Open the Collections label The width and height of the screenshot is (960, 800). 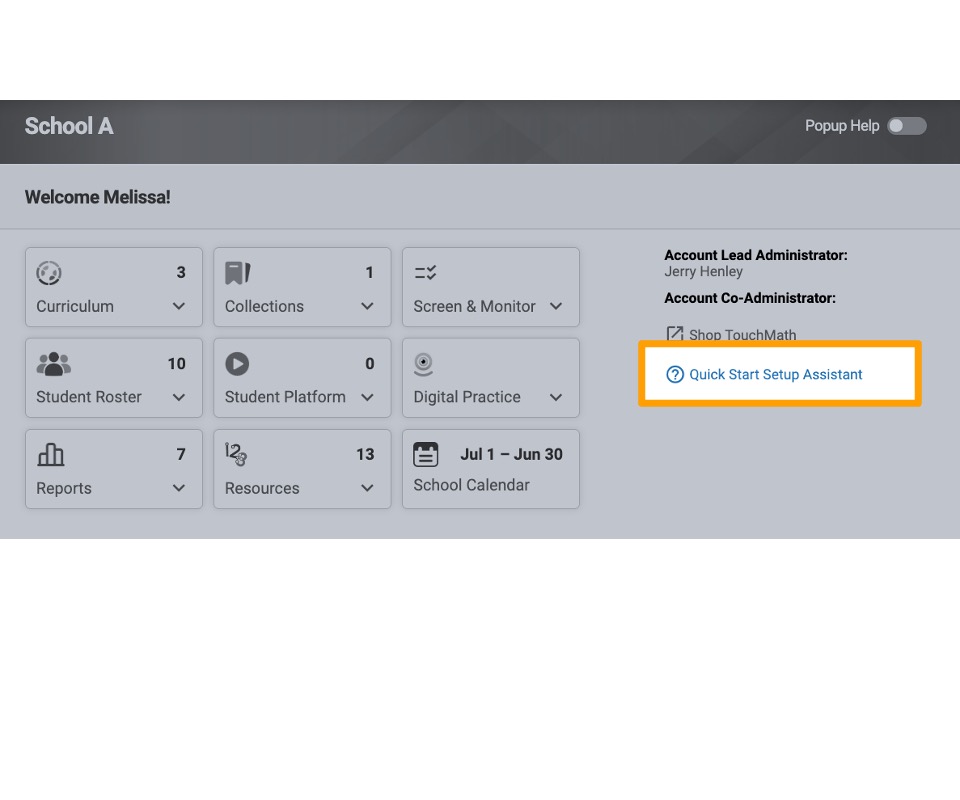coord(264,306)
